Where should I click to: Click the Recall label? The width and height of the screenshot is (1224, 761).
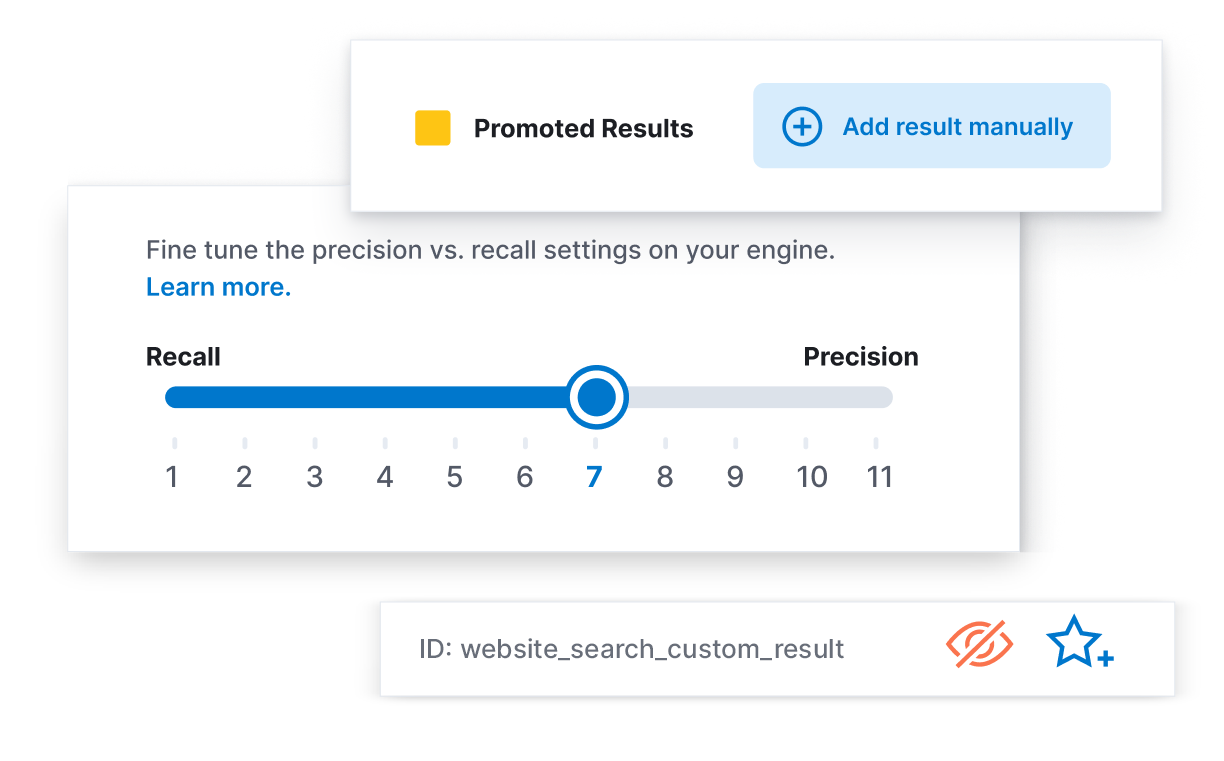point(183,357)
